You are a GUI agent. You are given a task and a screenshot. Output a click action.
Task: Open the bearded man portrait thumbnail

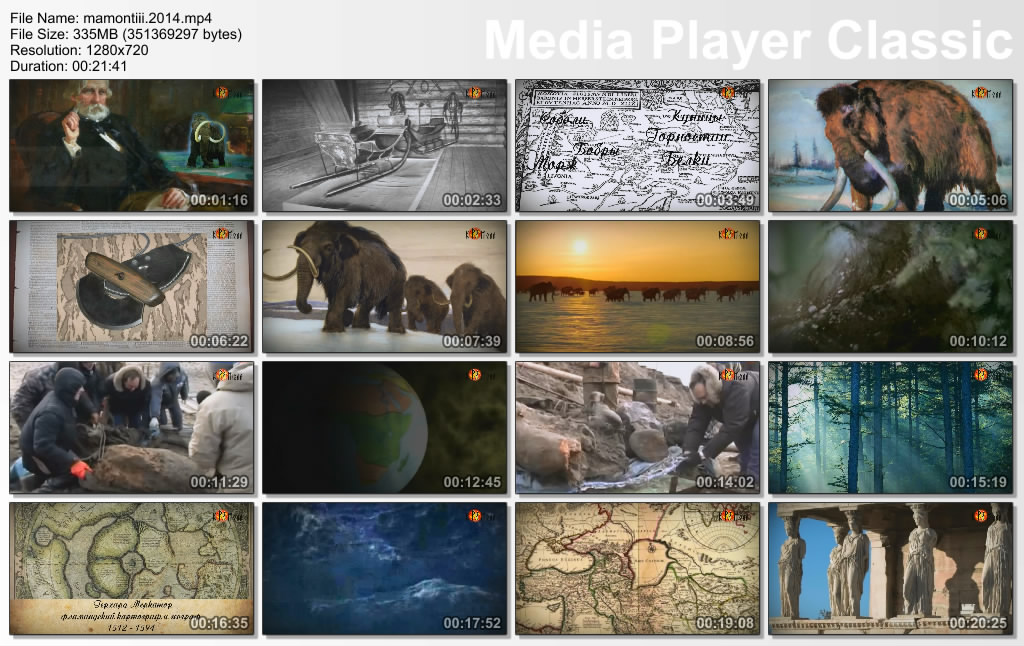(131, 145)
